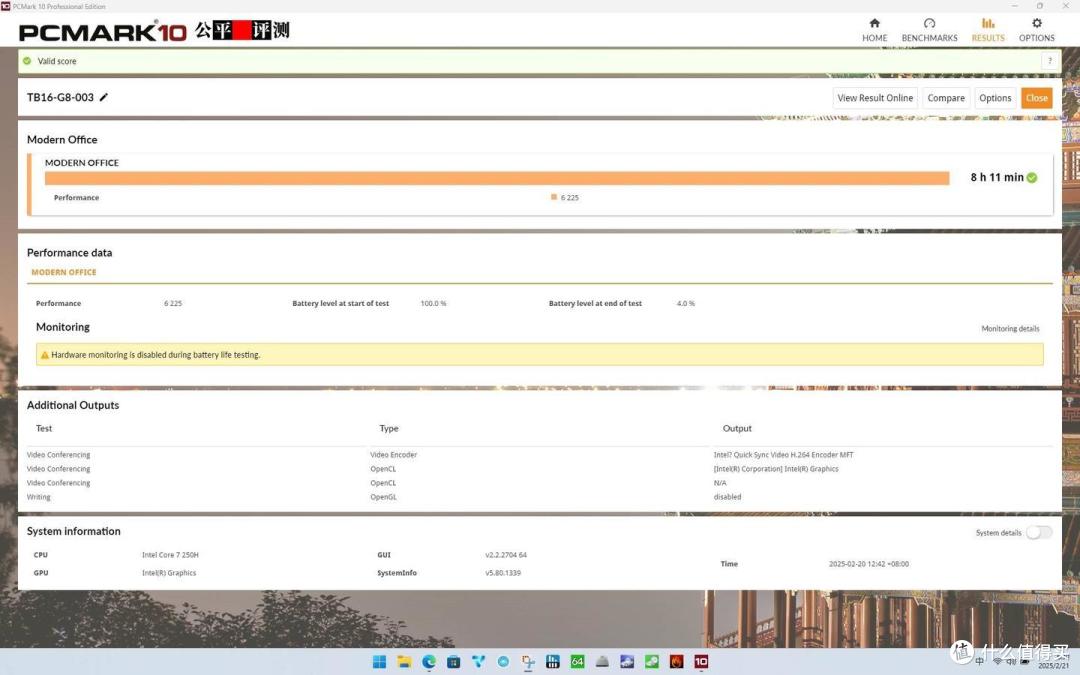
Task: Click the Writing test row
Action: point(539,497)
